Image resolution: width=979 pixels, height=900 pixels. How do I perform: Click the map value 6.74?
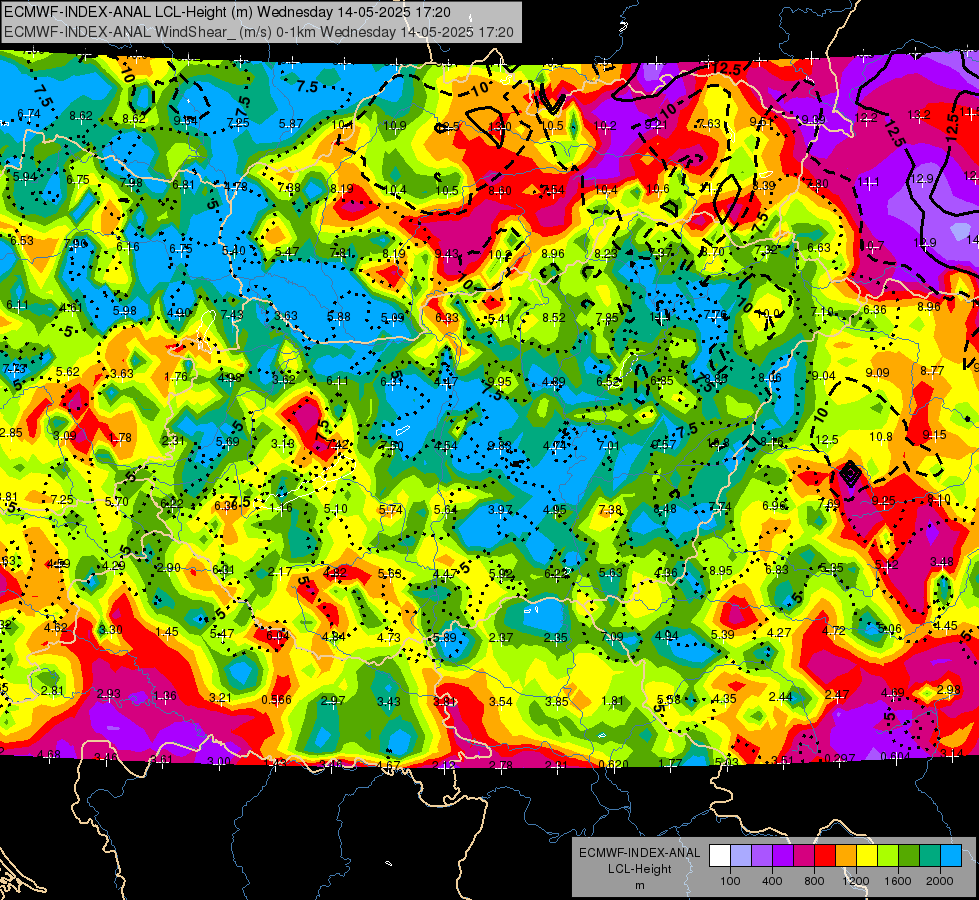[29, 114]
